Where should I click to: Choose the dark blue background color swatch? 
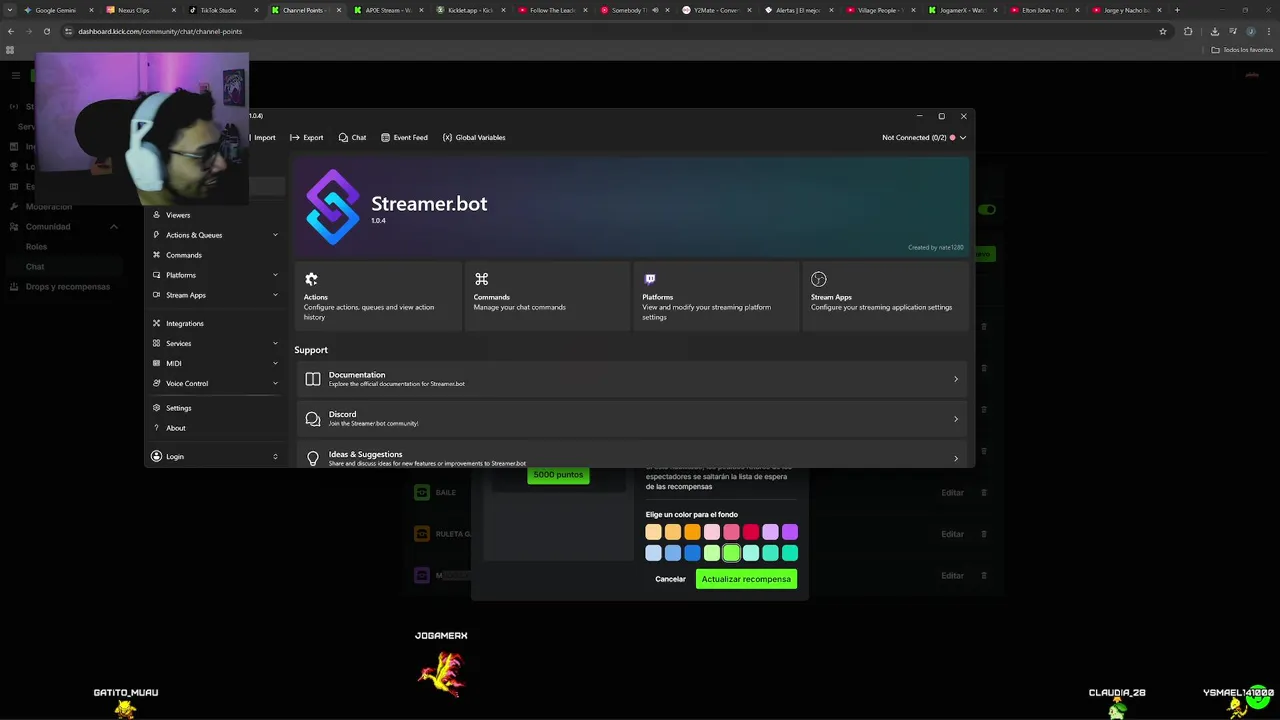pyautogui.click(x=692, y=553)
